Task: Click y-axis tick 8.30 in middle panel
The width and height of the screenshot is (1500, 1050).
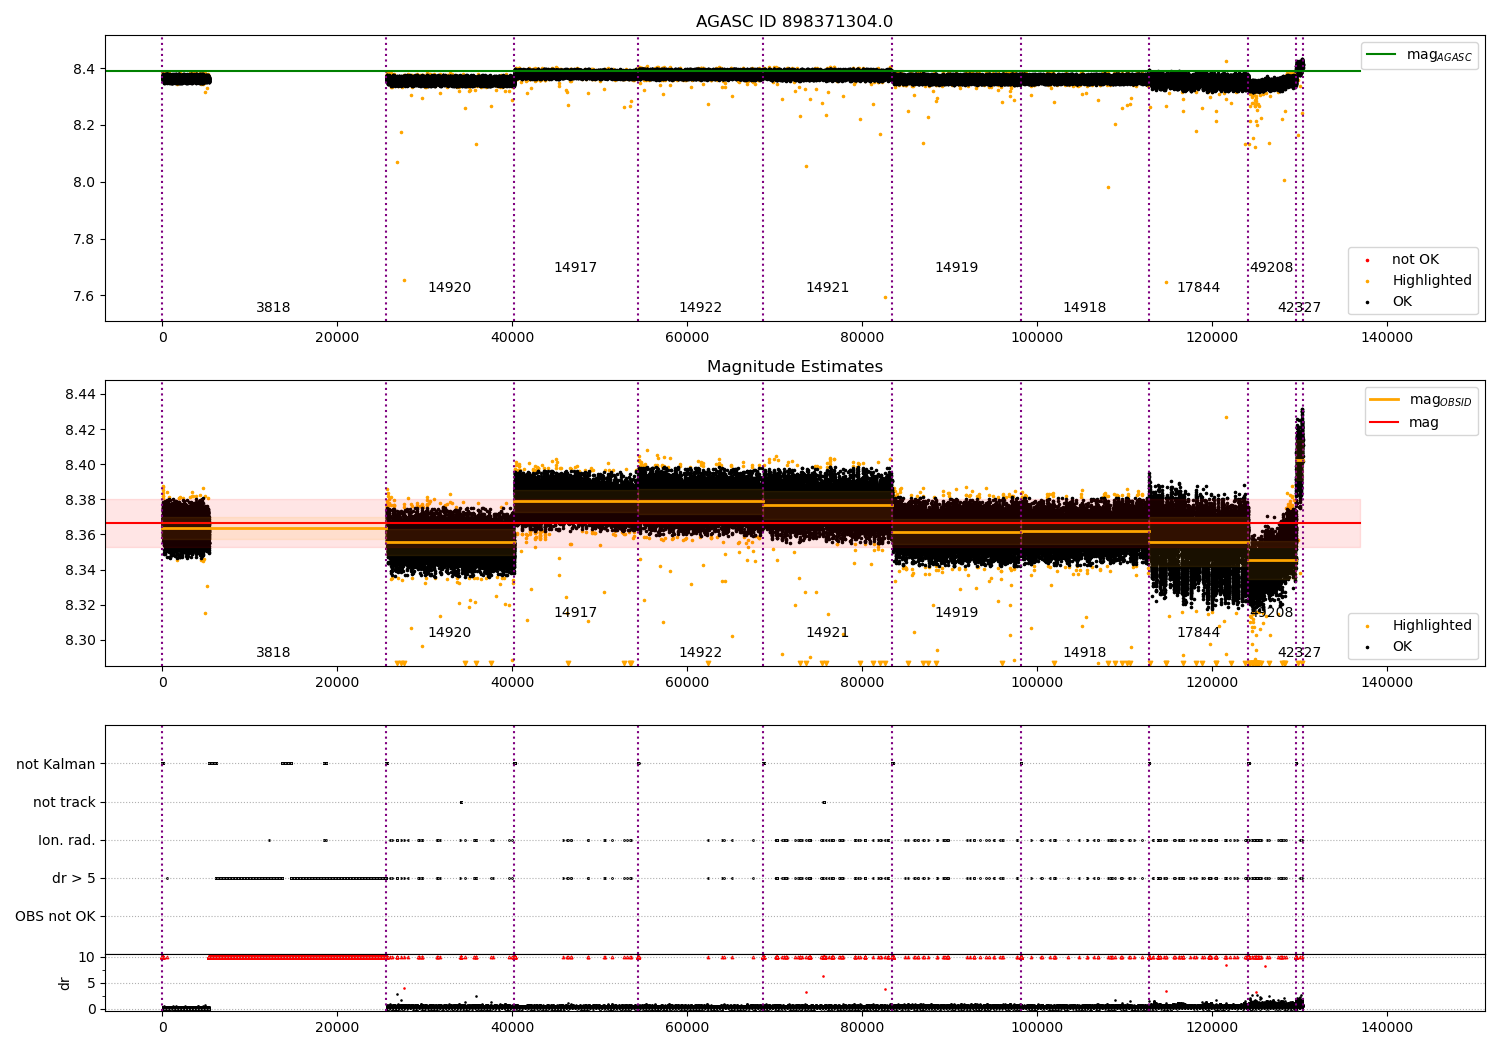Action: pos(80,641)
